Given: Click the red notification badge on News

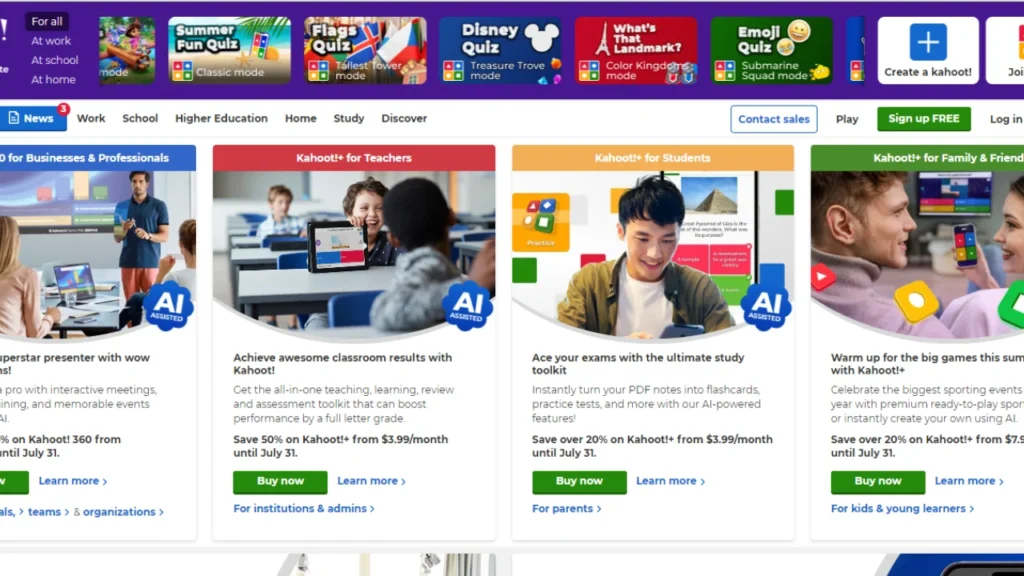Looking at the screenshot, I should [x=63, y=108].
